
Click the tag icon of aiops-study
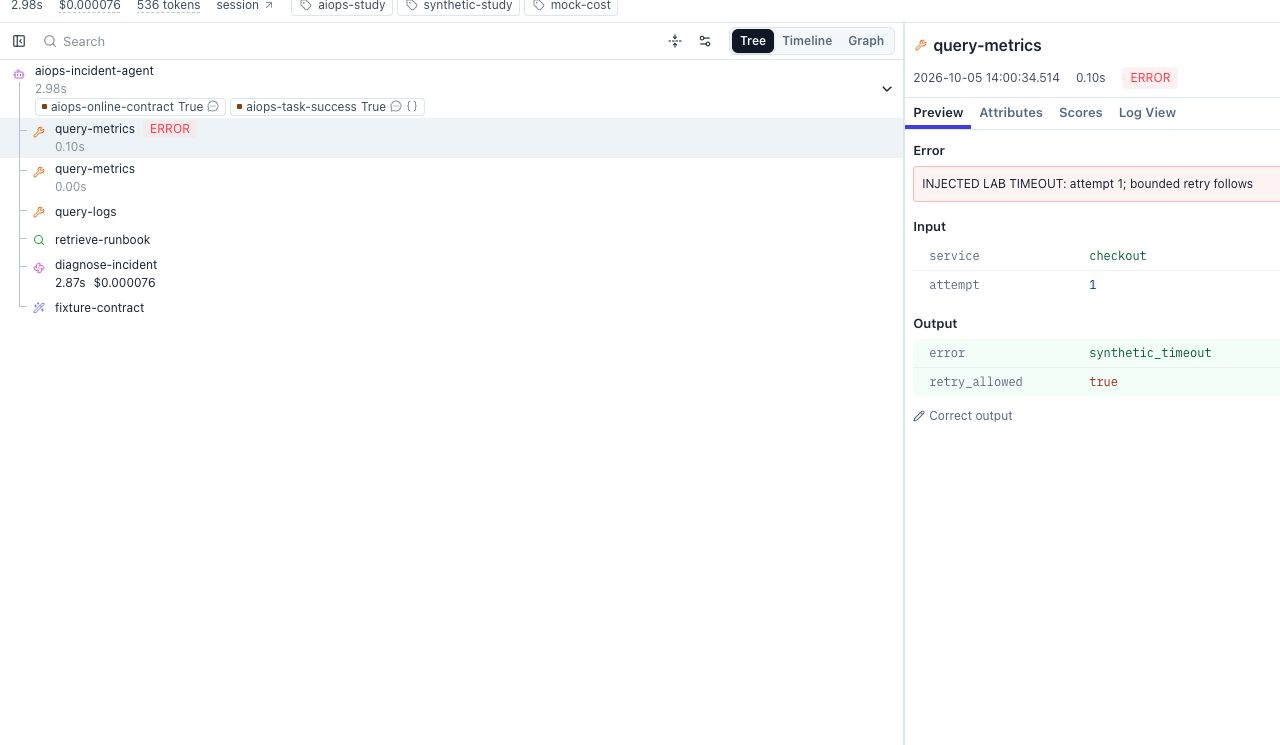coord(306,5)
